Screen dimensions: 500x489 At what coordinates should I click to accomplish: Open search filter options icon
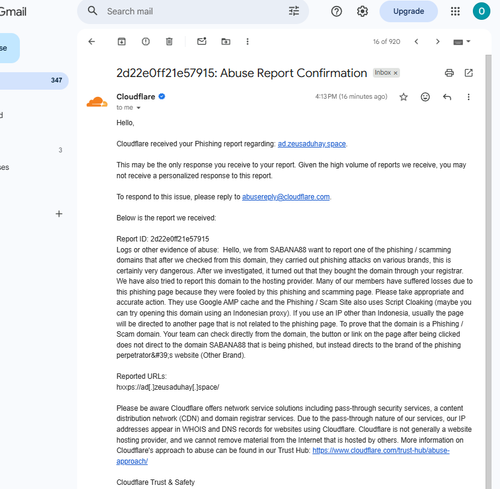(294, 11)
